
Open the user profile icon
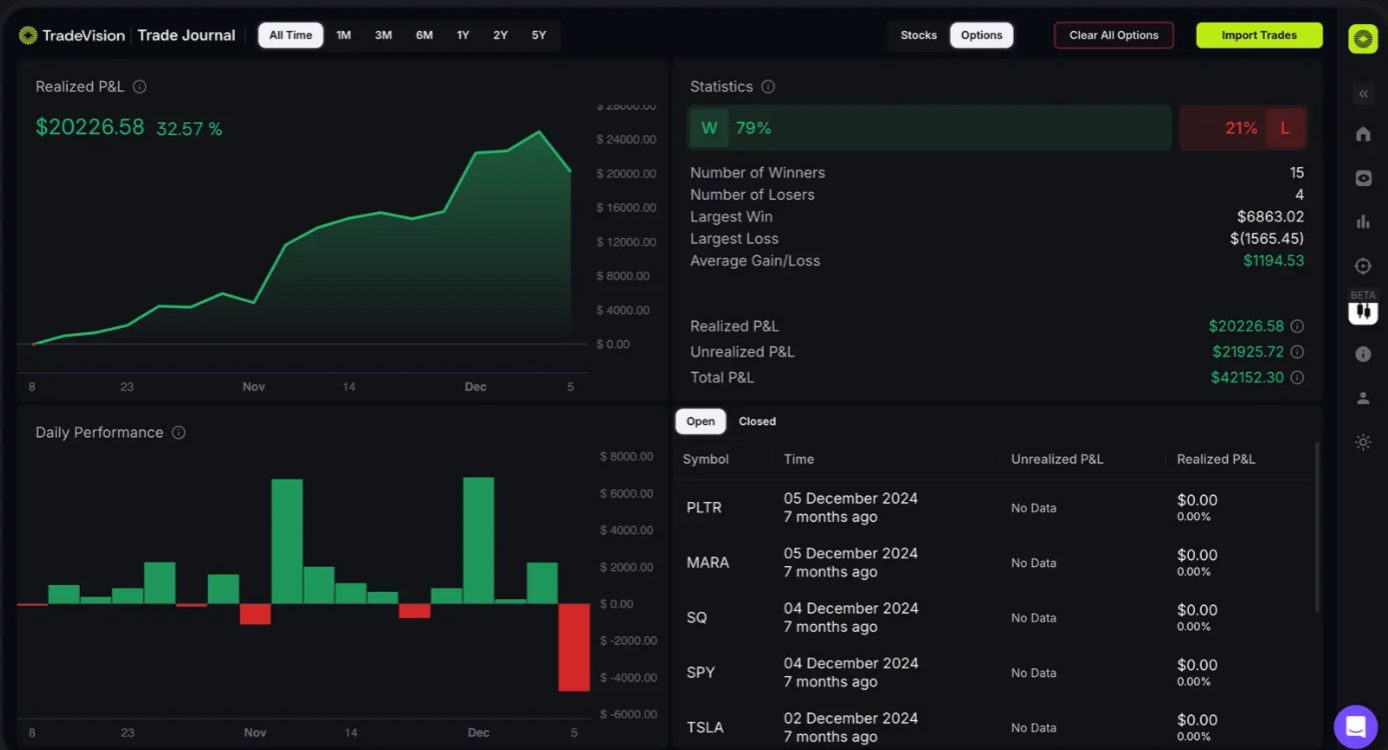click(x=1363, y=398)
